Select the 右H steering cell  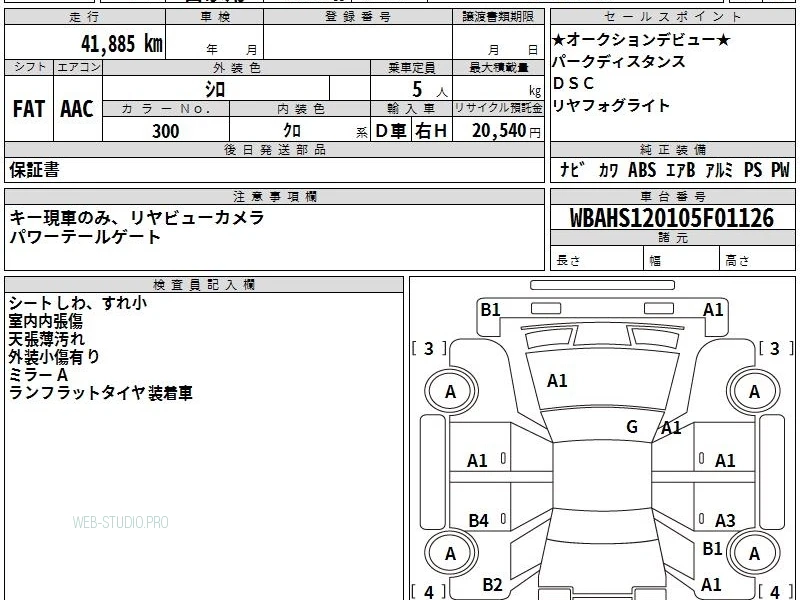coord(431,131)
